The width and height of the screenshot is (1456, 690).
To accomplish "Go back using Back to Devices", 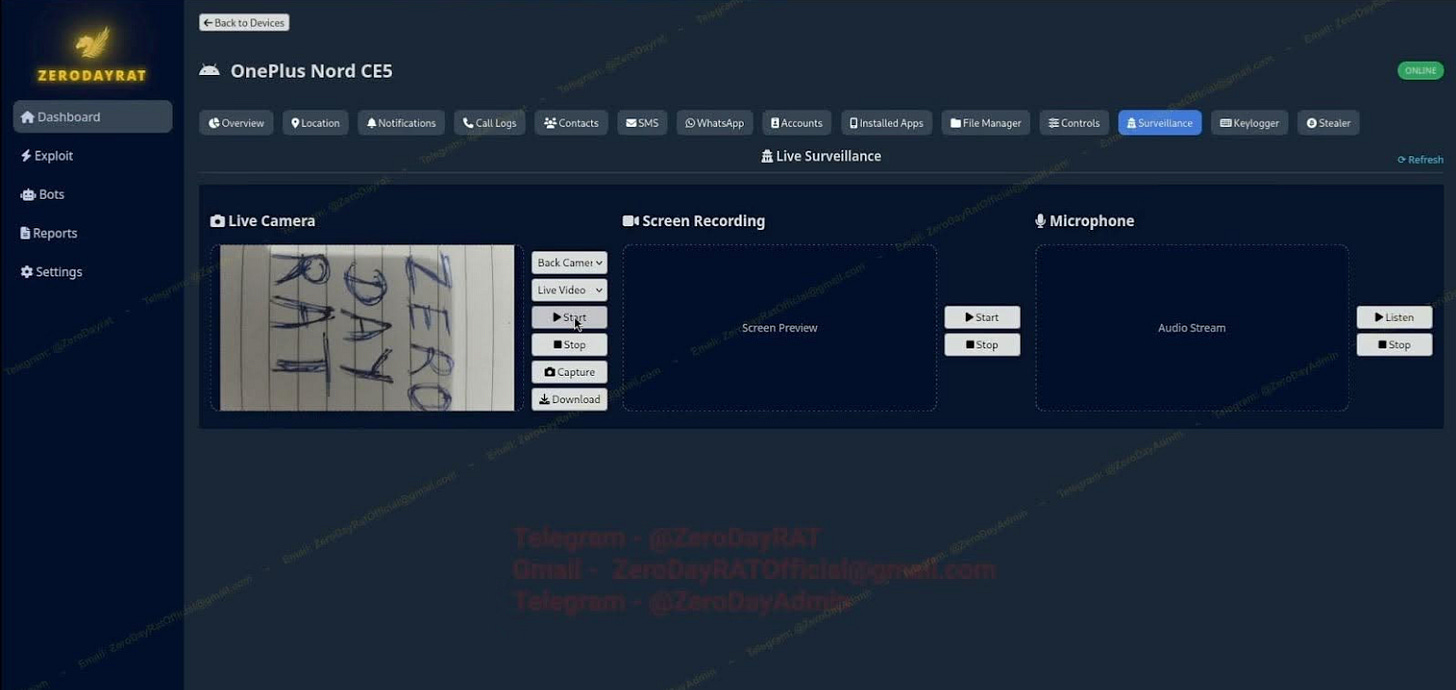I will [x=244, y=22].
